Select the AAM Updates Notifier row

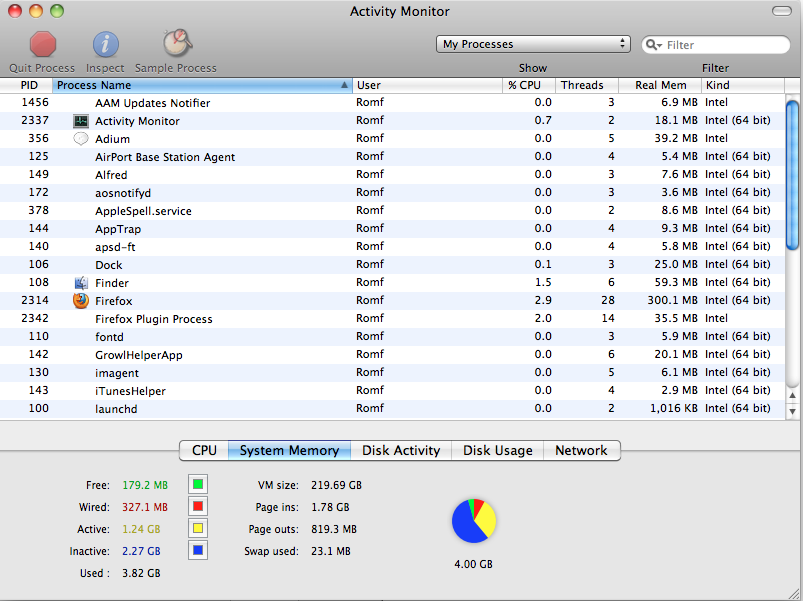(392, 102)
